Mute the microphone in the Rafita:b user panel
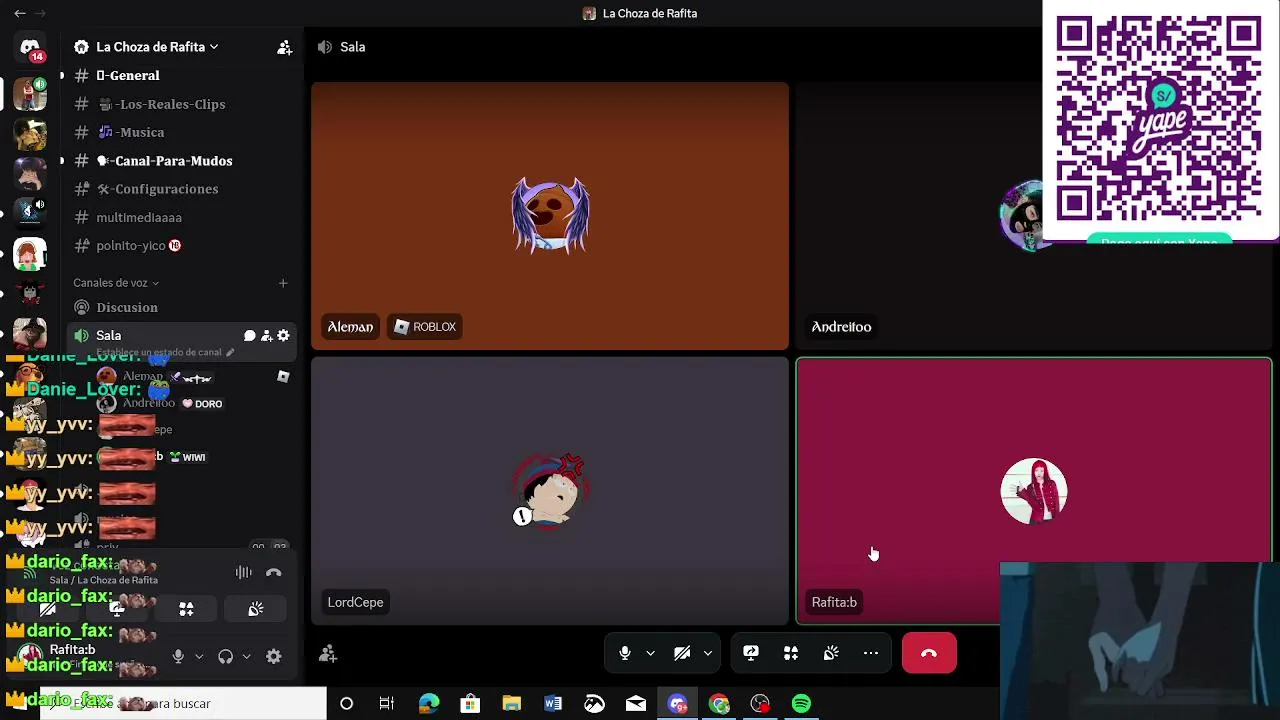The image size is (1280, 720). coord(178,657)
